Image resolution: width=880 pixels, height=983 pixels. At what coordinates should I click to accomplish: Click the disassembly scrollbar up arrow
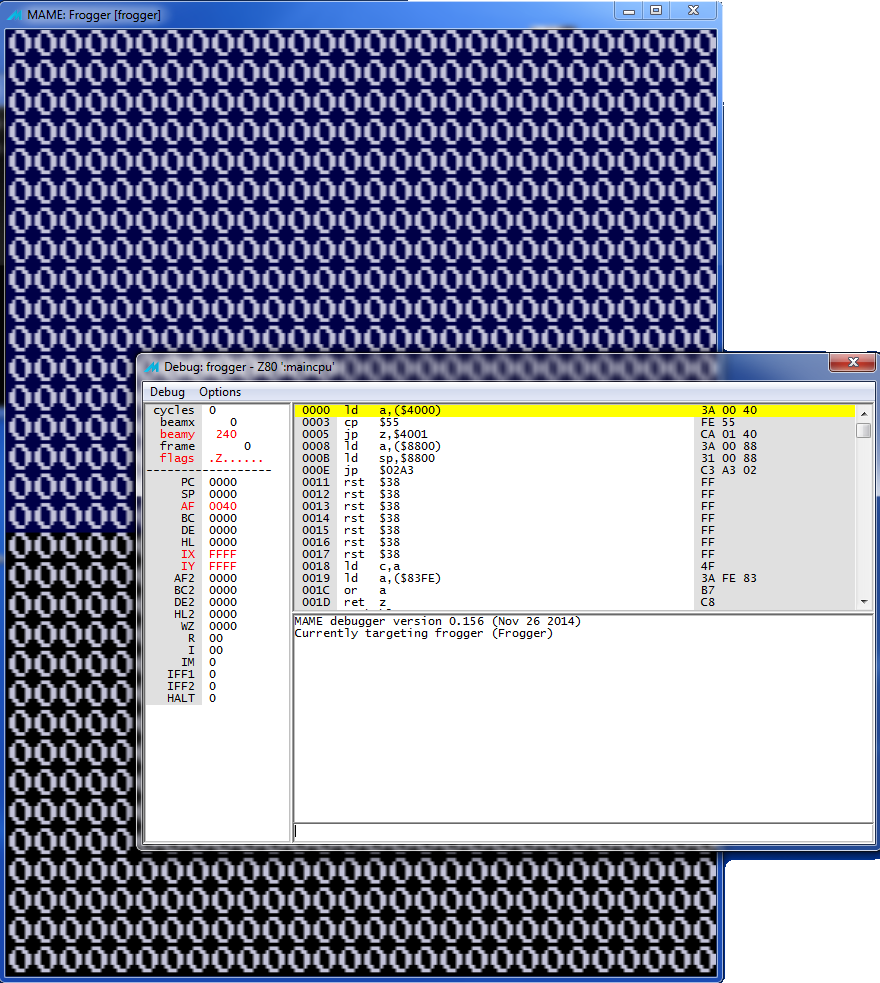tap(864, 414)
